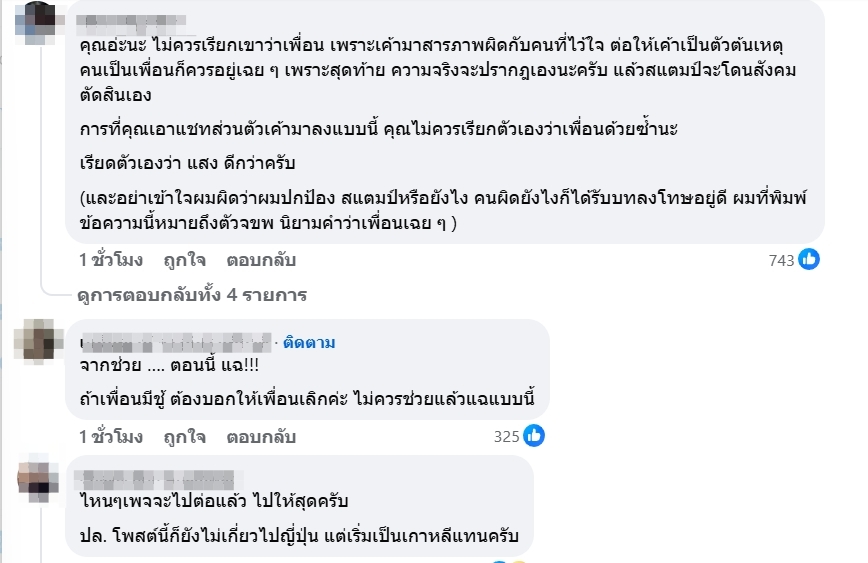
Task: Click the comment bubble starting with จากช่วย
Action: tap(307, 369)
